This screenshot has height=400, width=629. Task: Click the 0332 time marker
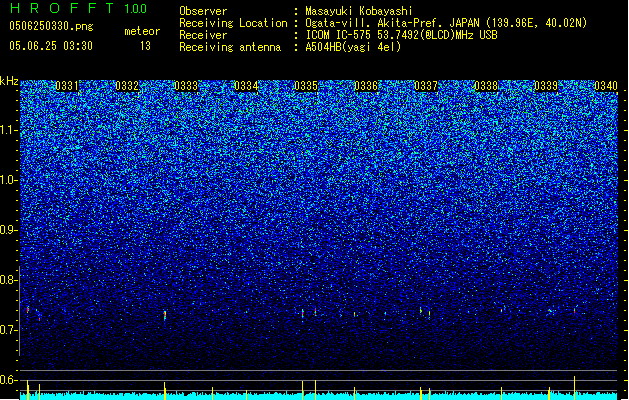click(x=127, y=86)
